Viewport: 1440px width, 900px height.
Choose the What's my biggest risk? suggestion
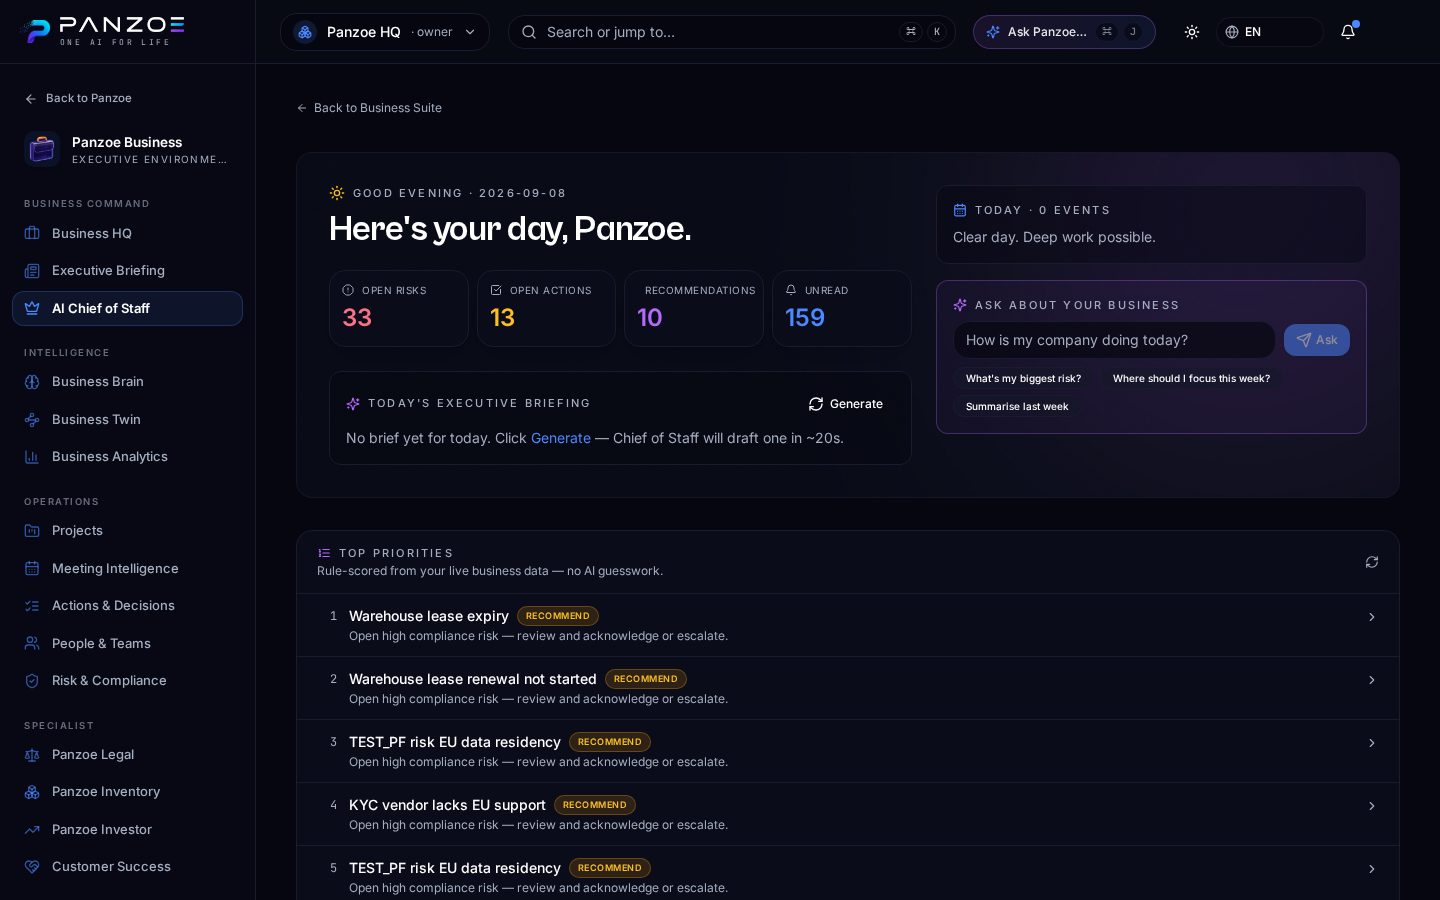tap(1023, 379)
